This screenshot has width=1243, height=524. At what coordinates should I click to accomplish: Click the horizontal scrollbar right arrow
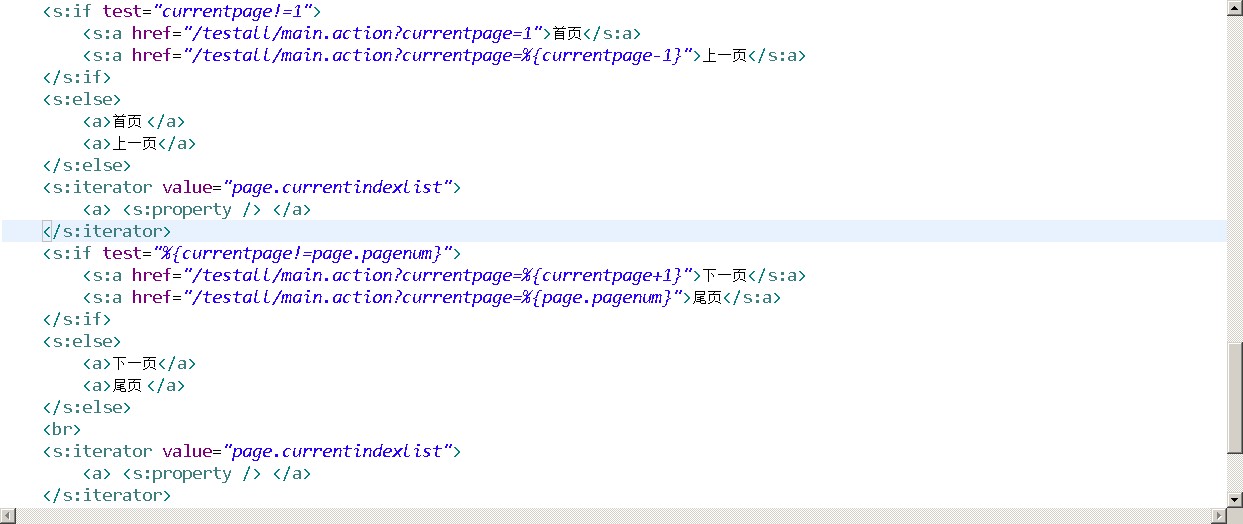pyautogui.click(x=1218, y=515)
